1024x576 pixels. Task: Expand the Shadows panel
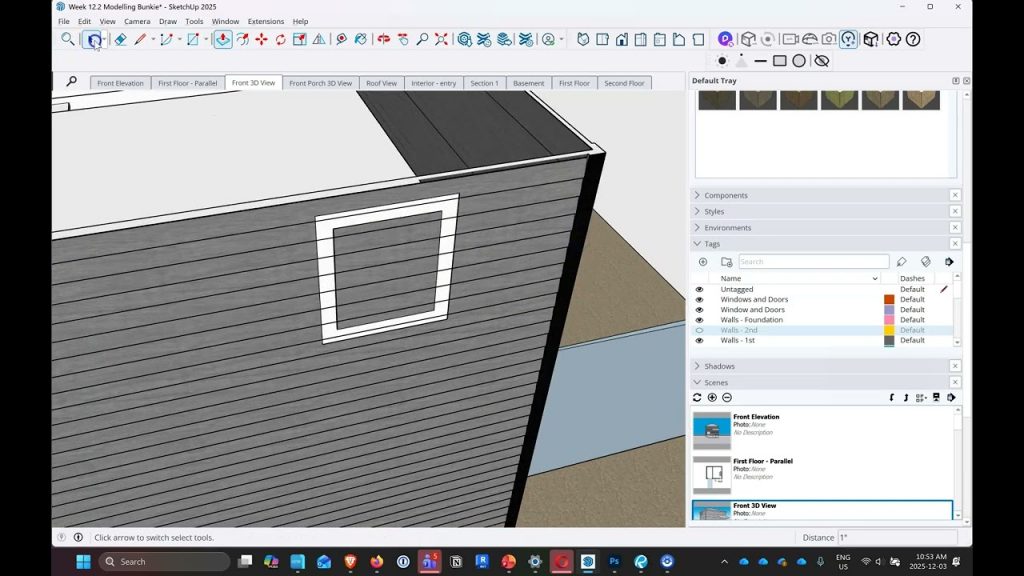coord(719,366)
